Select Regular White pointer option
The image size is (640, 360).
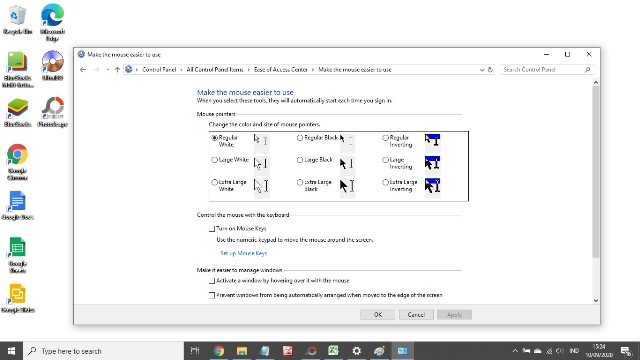[214, 138]
